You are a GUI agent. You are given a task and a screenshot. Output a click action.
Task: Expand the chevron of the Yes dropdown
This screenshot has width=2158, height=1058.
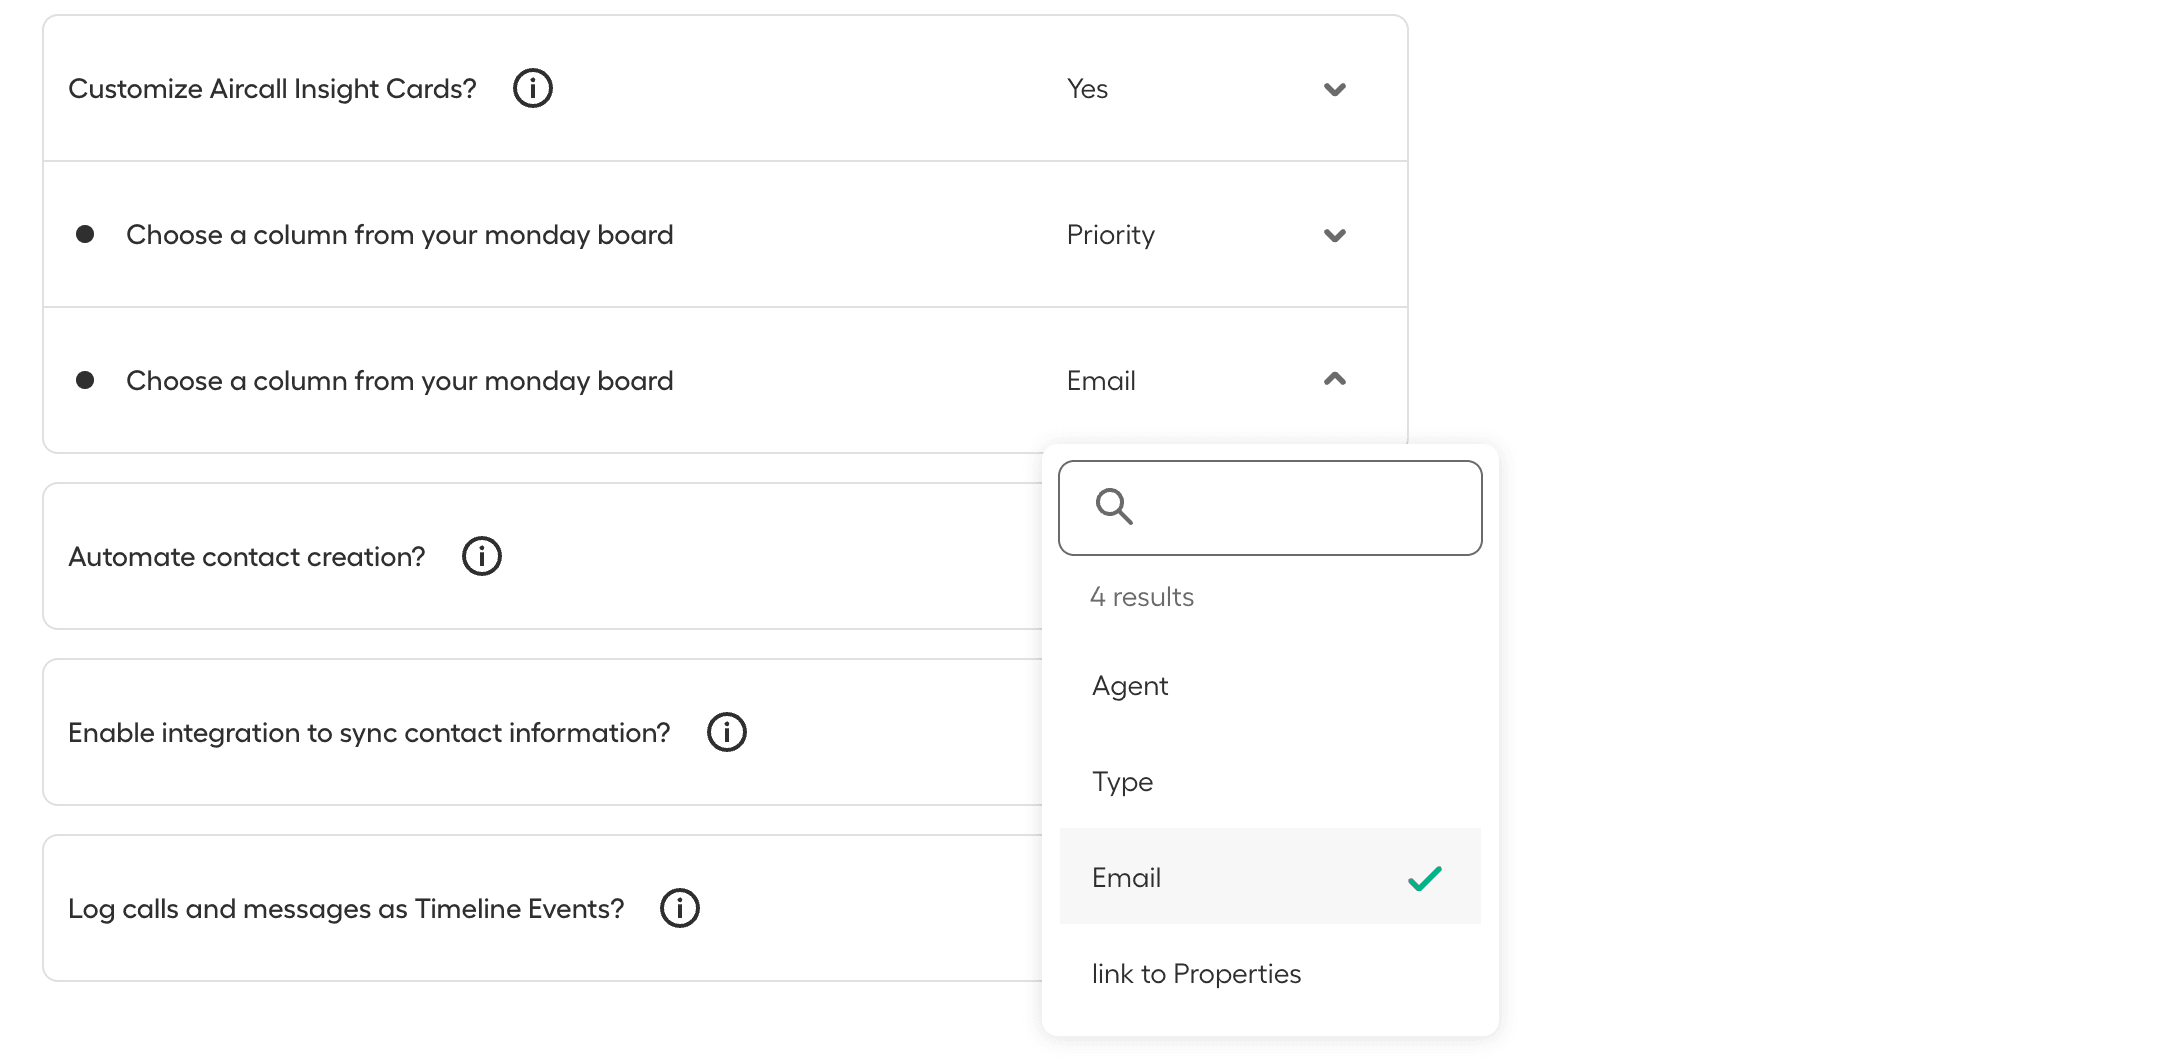pos(1334,89)
